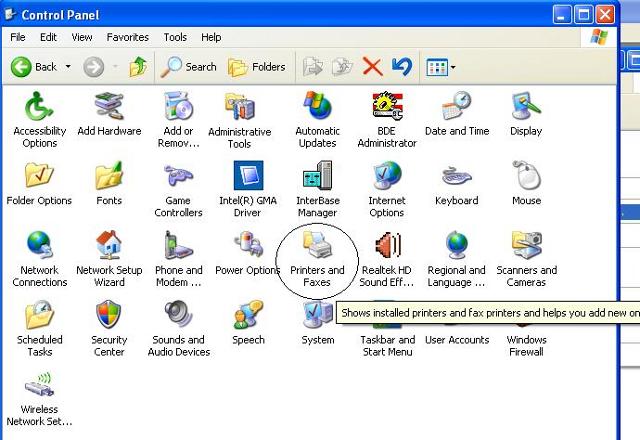Open the File menu

click(18, 37)
